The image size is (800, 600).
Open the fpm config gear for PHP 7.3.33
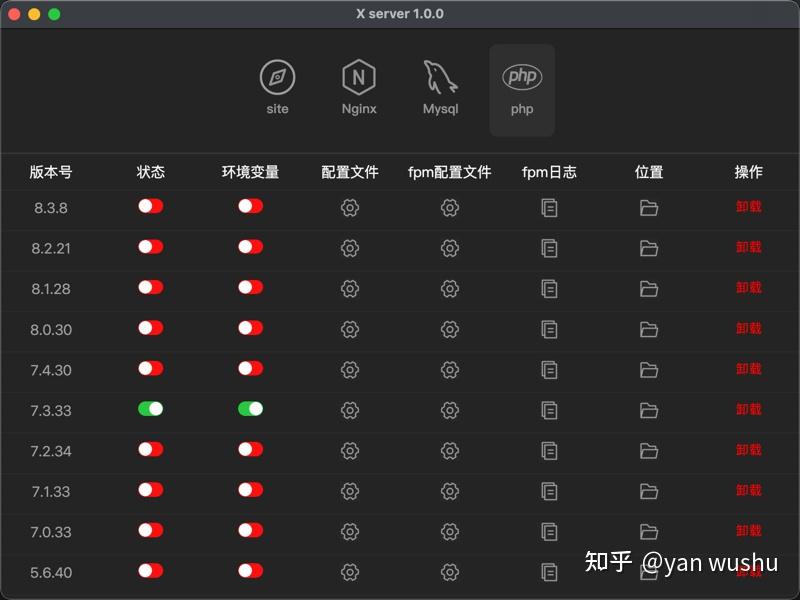pyautogui.click(x=450, y=410)
